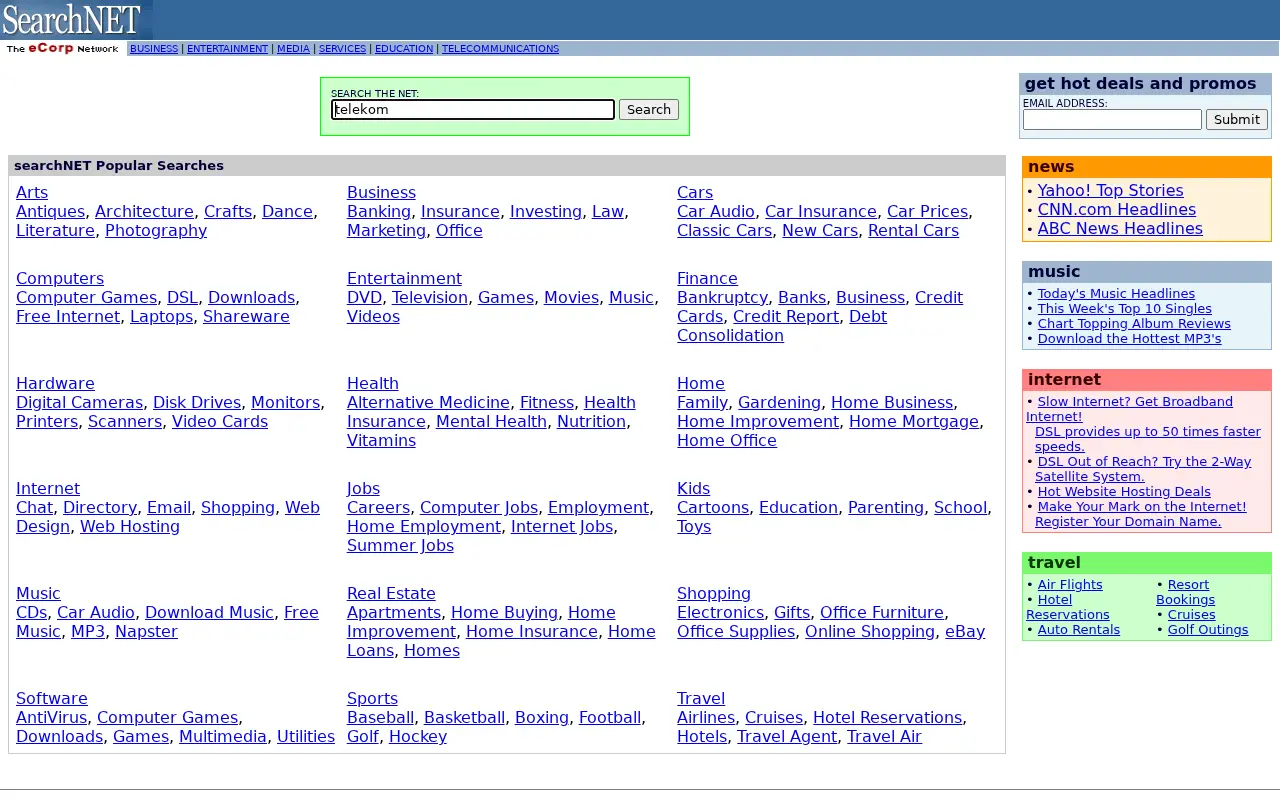Open the Computers category heading
1280x800 pixels.
[x=60, y=279]
